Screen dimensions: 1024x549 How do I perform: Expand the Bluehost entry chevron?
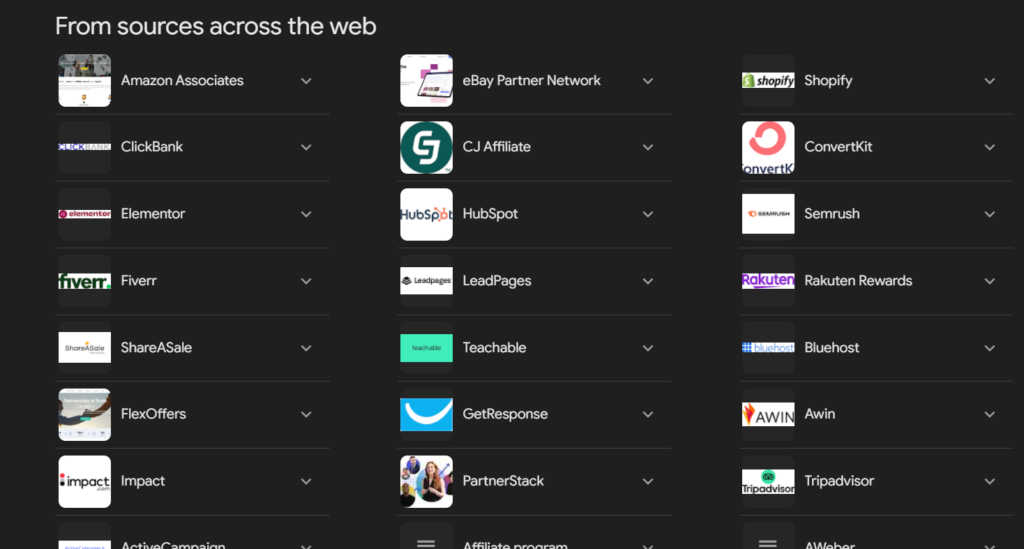tap(990, 348)
